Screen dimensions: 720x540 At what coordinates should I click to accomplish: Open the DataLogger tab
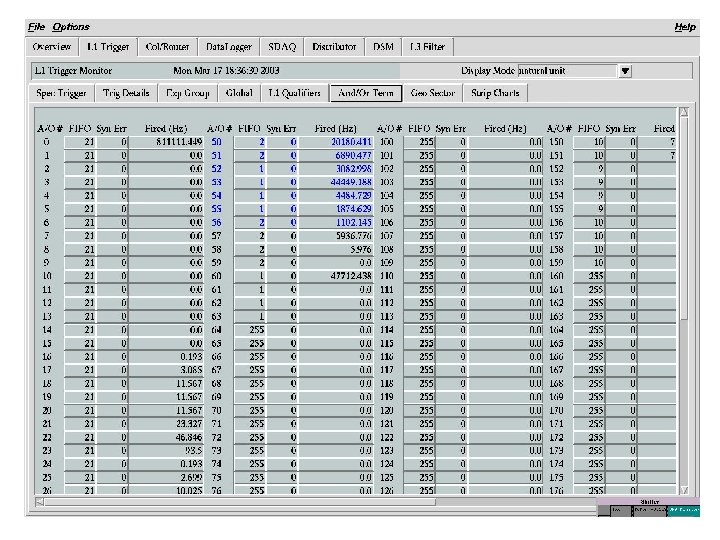(229, 47)
